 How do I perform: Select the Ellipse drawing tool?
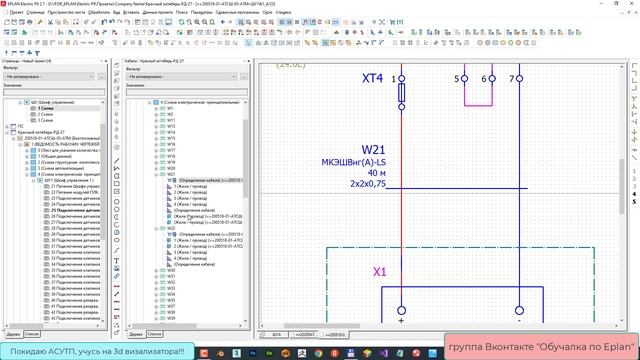point(117,240)
